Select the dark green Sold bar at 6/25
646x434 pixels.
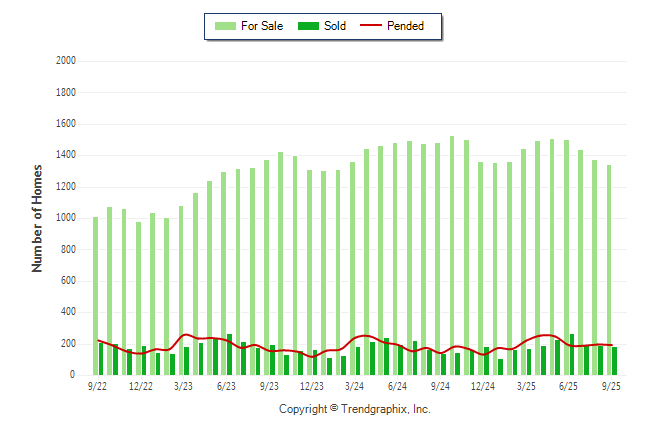coord(572,355)
